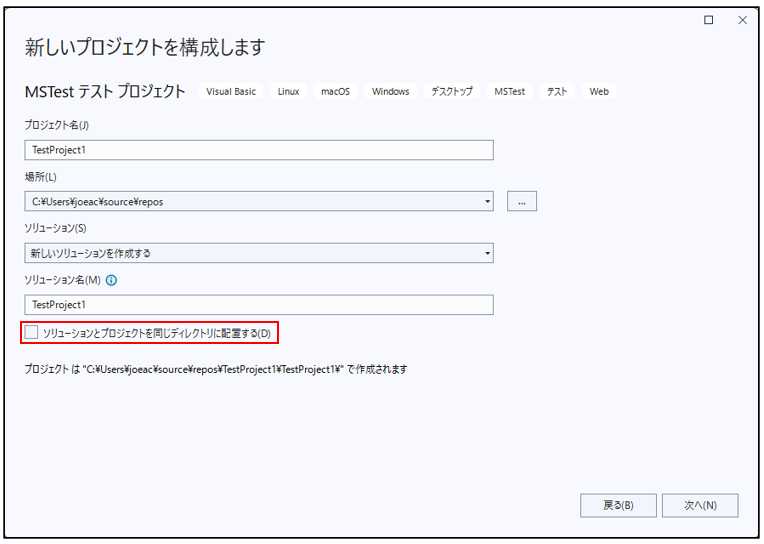The width and height of the screenshot is (764, 544).
Task: Click the macOS tag
Action: click(335, 92)
